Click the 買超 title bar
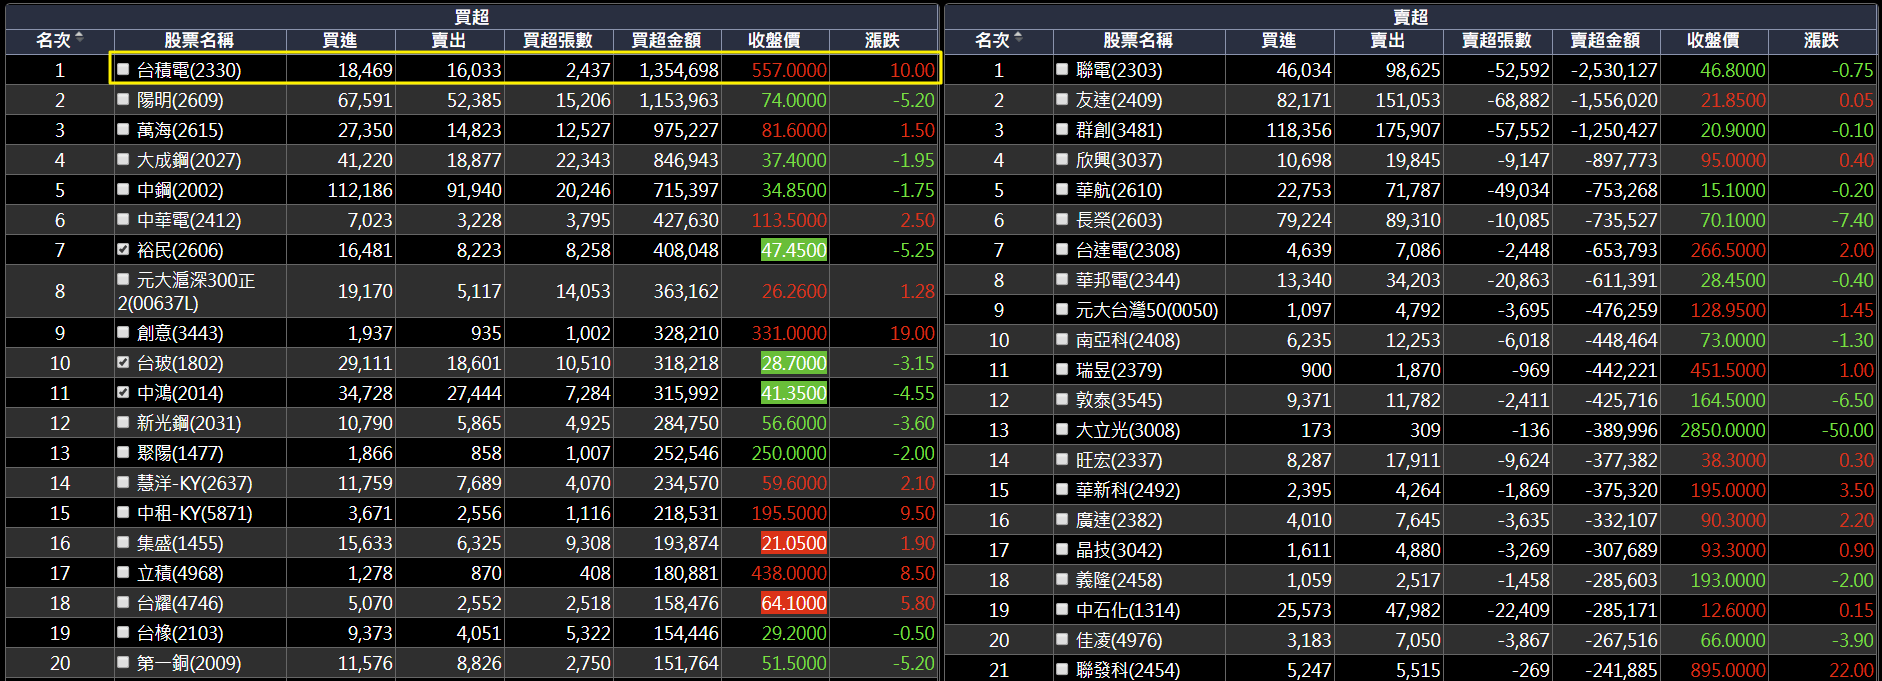 pos(471,16)
